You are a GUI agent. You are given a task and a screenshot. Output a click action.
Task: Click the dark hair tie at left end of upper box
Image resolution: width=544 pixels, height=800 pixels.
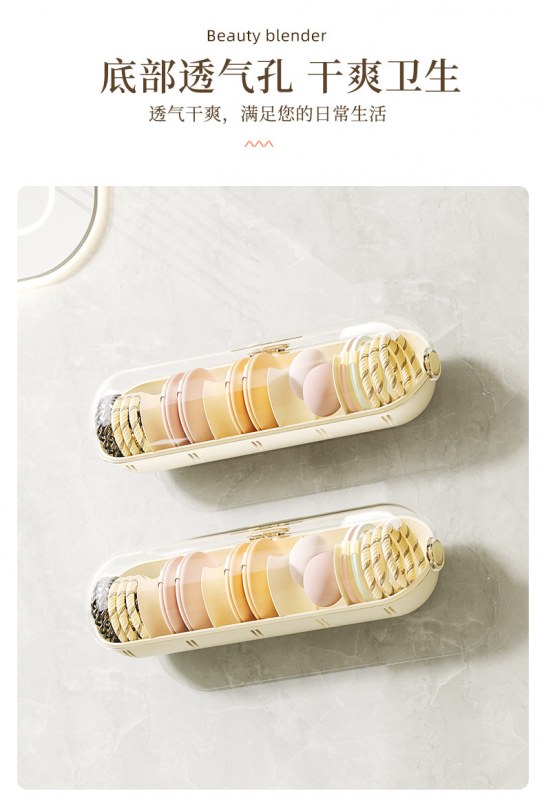pyautogui.click(x=106, y=427)
